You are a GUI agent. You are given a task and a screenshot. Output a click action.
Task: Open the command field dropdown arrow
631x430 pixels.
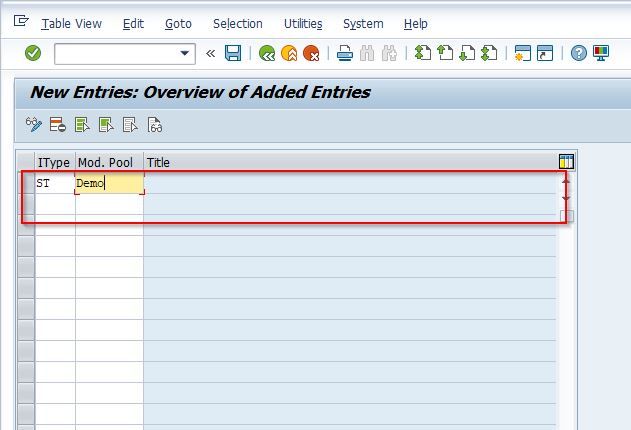tap(185, 53)
